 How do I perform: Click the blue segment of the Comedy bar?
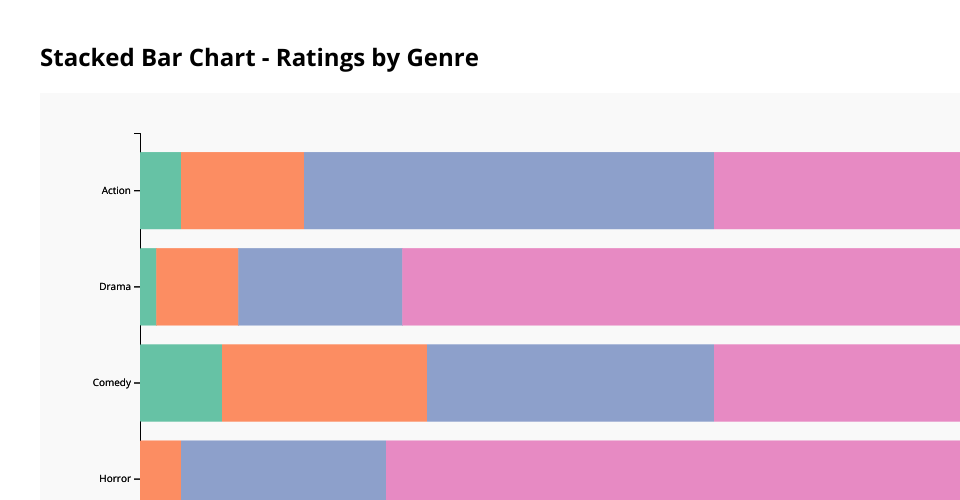571,382
